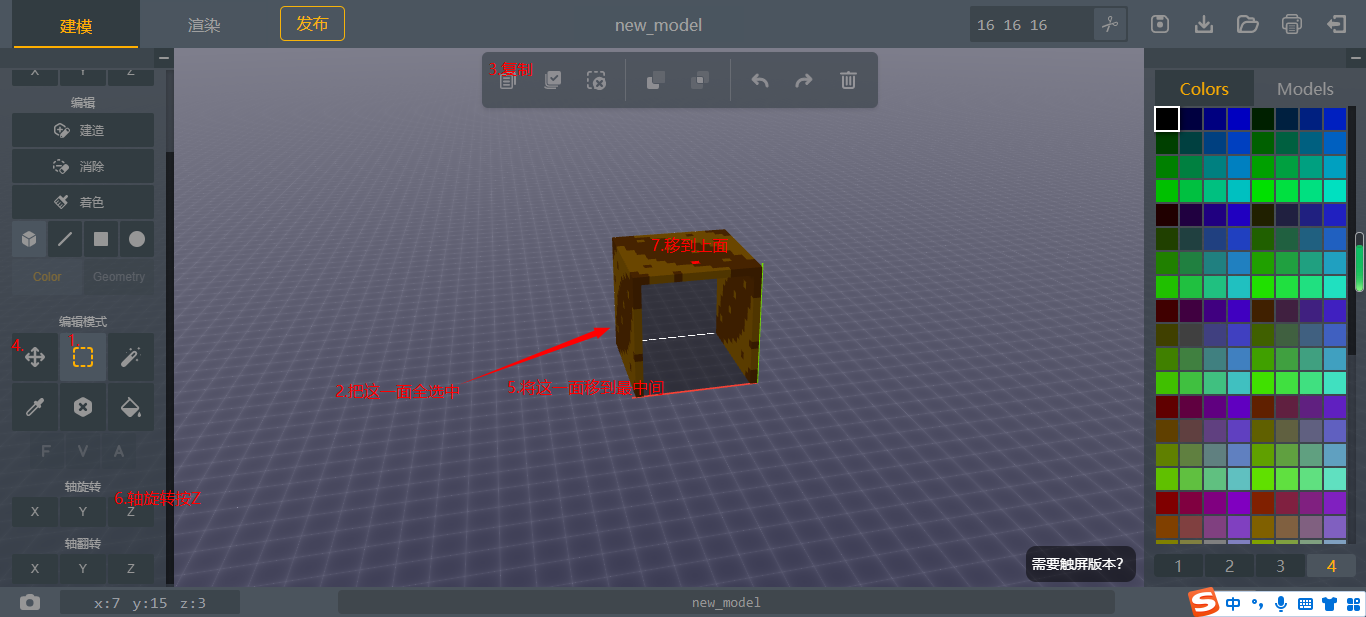The height and width of the screenshot is (617, 1366).
Task: Toggle the 中 Chinese input mode
Action: [x=1234, y=603]
